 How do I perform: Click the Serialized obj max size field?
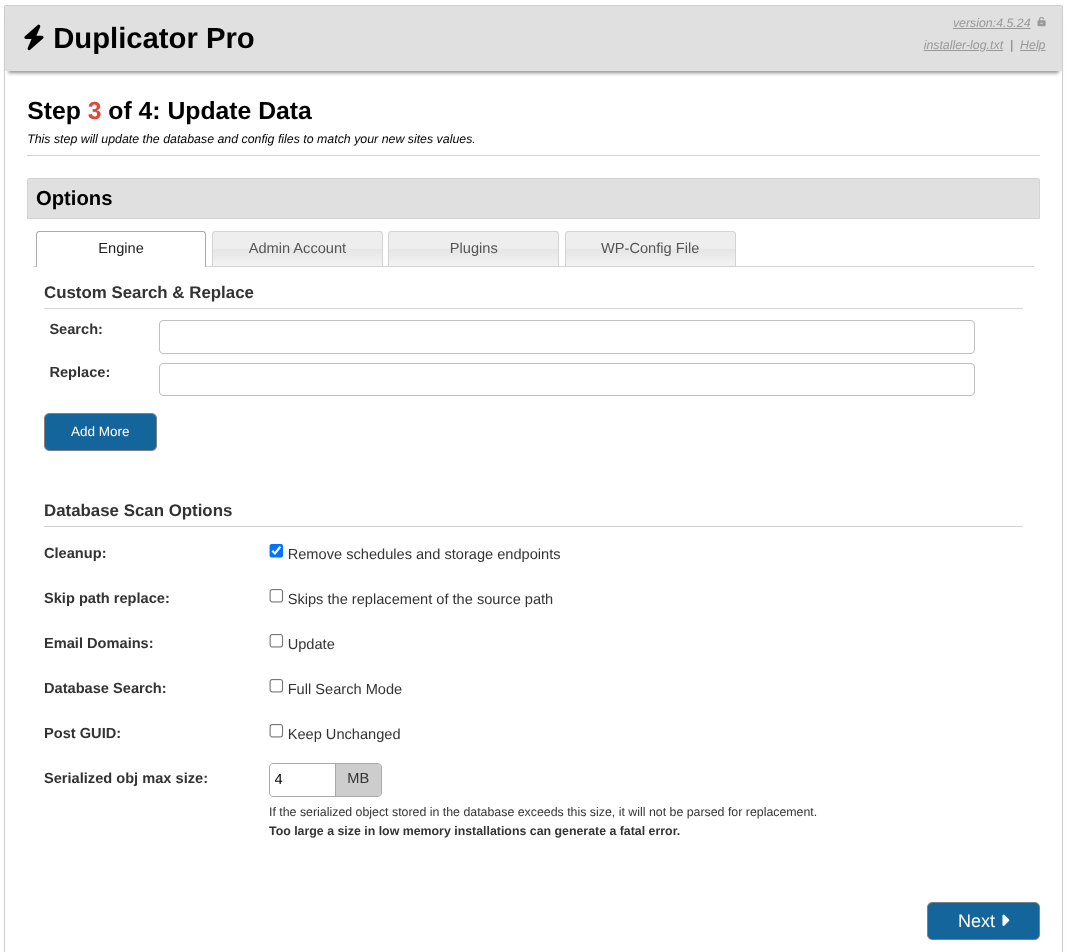(x=302, y=780)
